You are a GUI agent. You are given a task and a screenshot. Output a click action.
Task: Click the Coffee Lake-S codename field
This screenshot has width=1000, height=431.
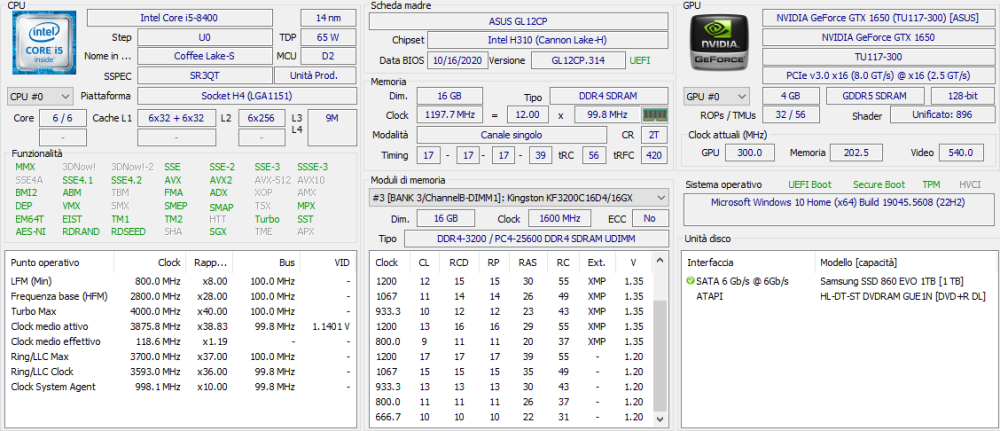[x=205, y=56]
